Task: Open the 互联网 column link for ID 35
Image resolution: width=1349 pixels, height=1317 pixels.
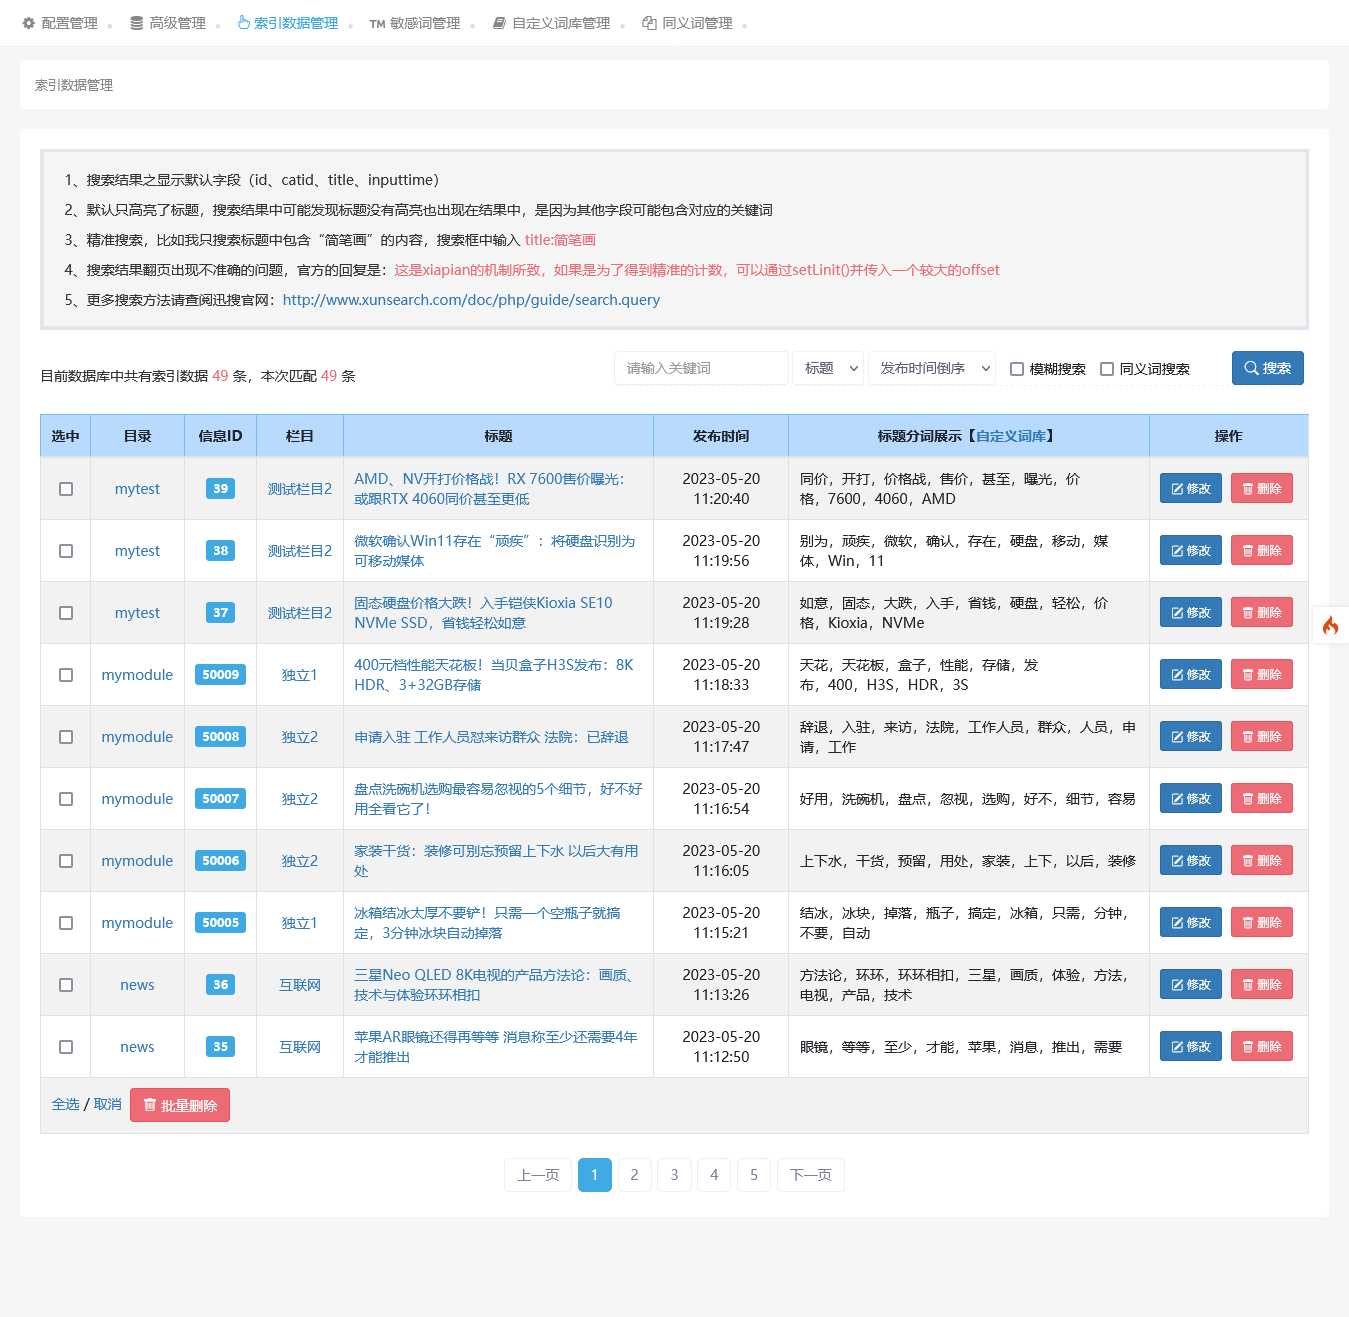Action: (300, 1047)
